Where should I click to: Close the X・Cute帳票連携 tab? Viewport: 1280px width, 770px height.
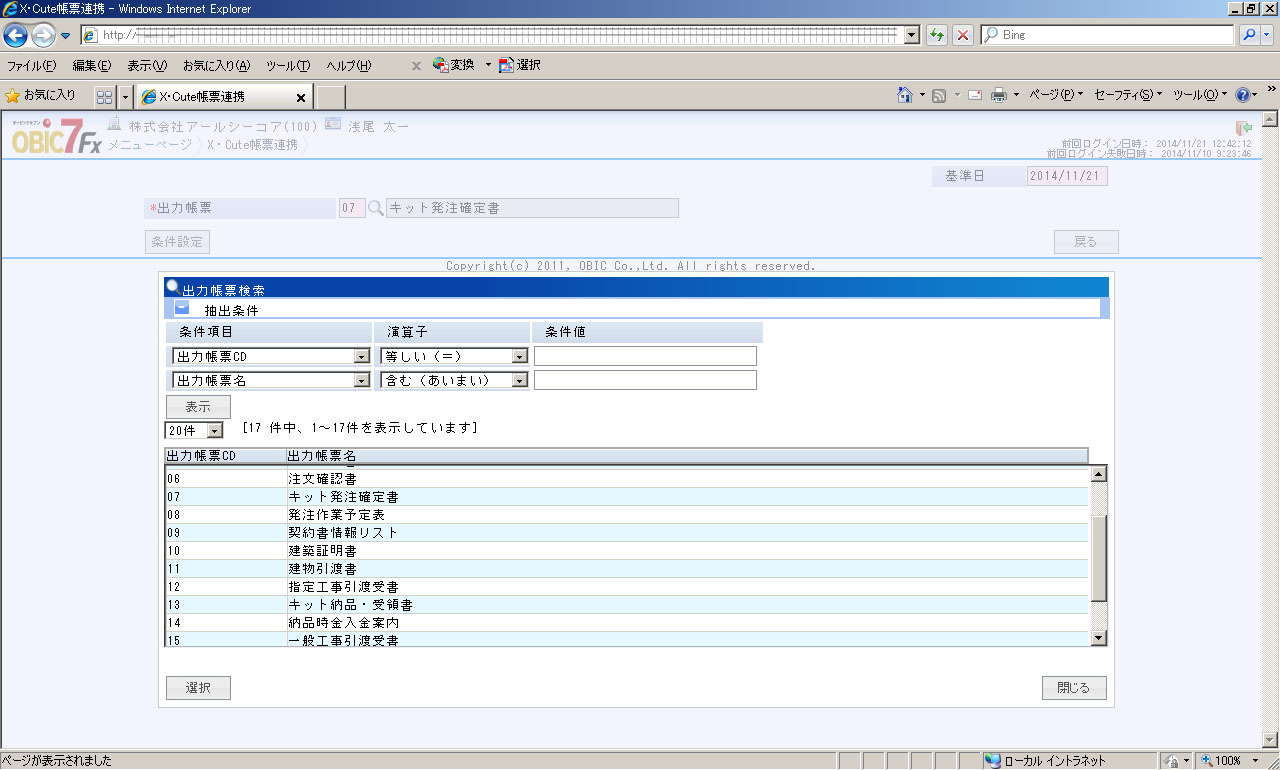tap(301, 98)
